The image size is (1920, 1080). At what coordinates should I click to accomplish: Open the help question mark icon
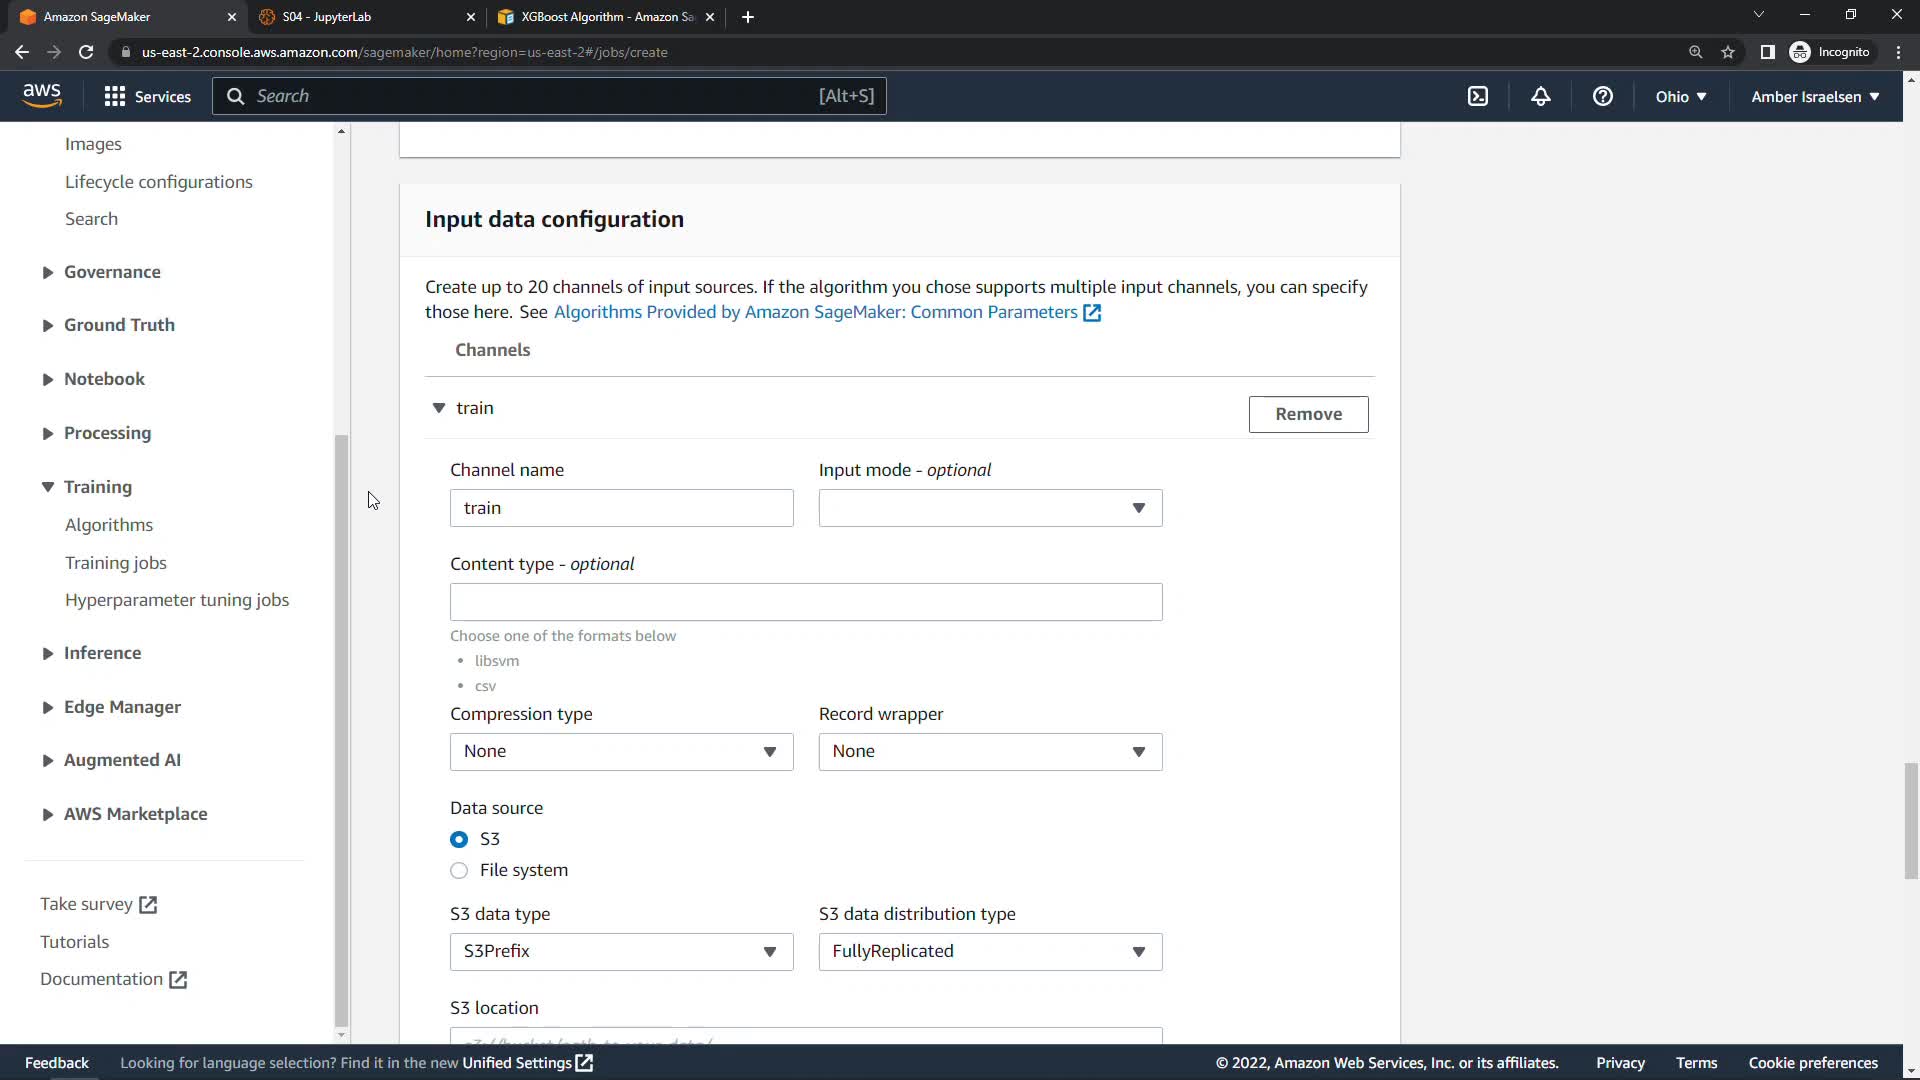(1602, 96)
